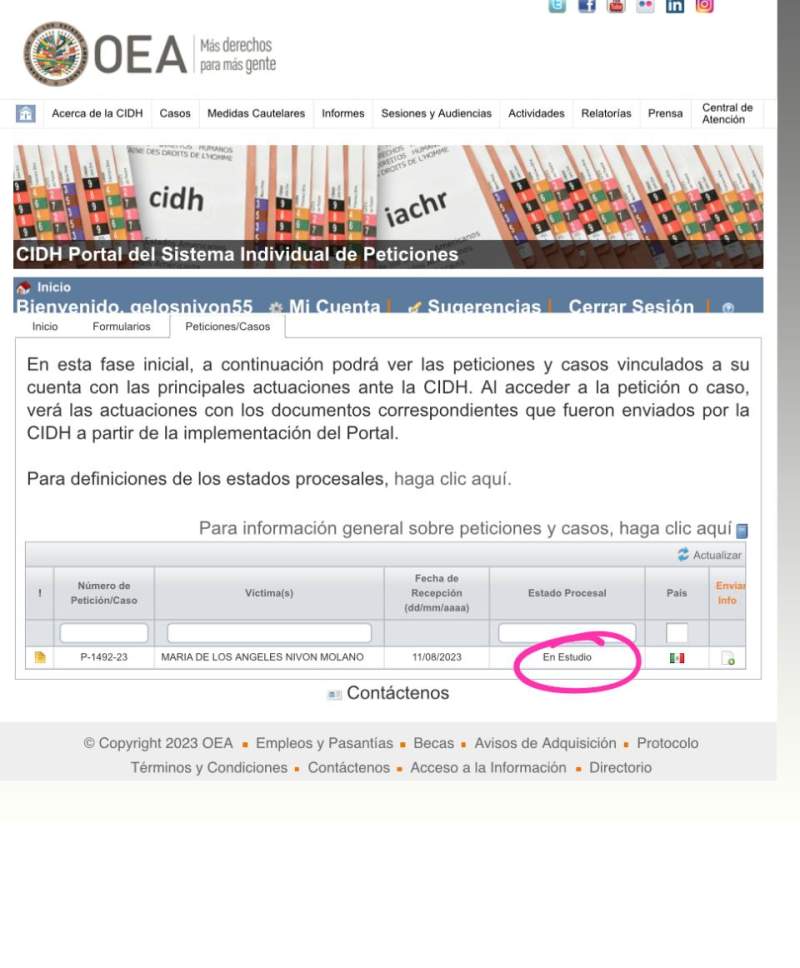This screenshot has height=968, width=800.
Task: Open Sesiones y Audiencias menu
Action: point(436,114)
